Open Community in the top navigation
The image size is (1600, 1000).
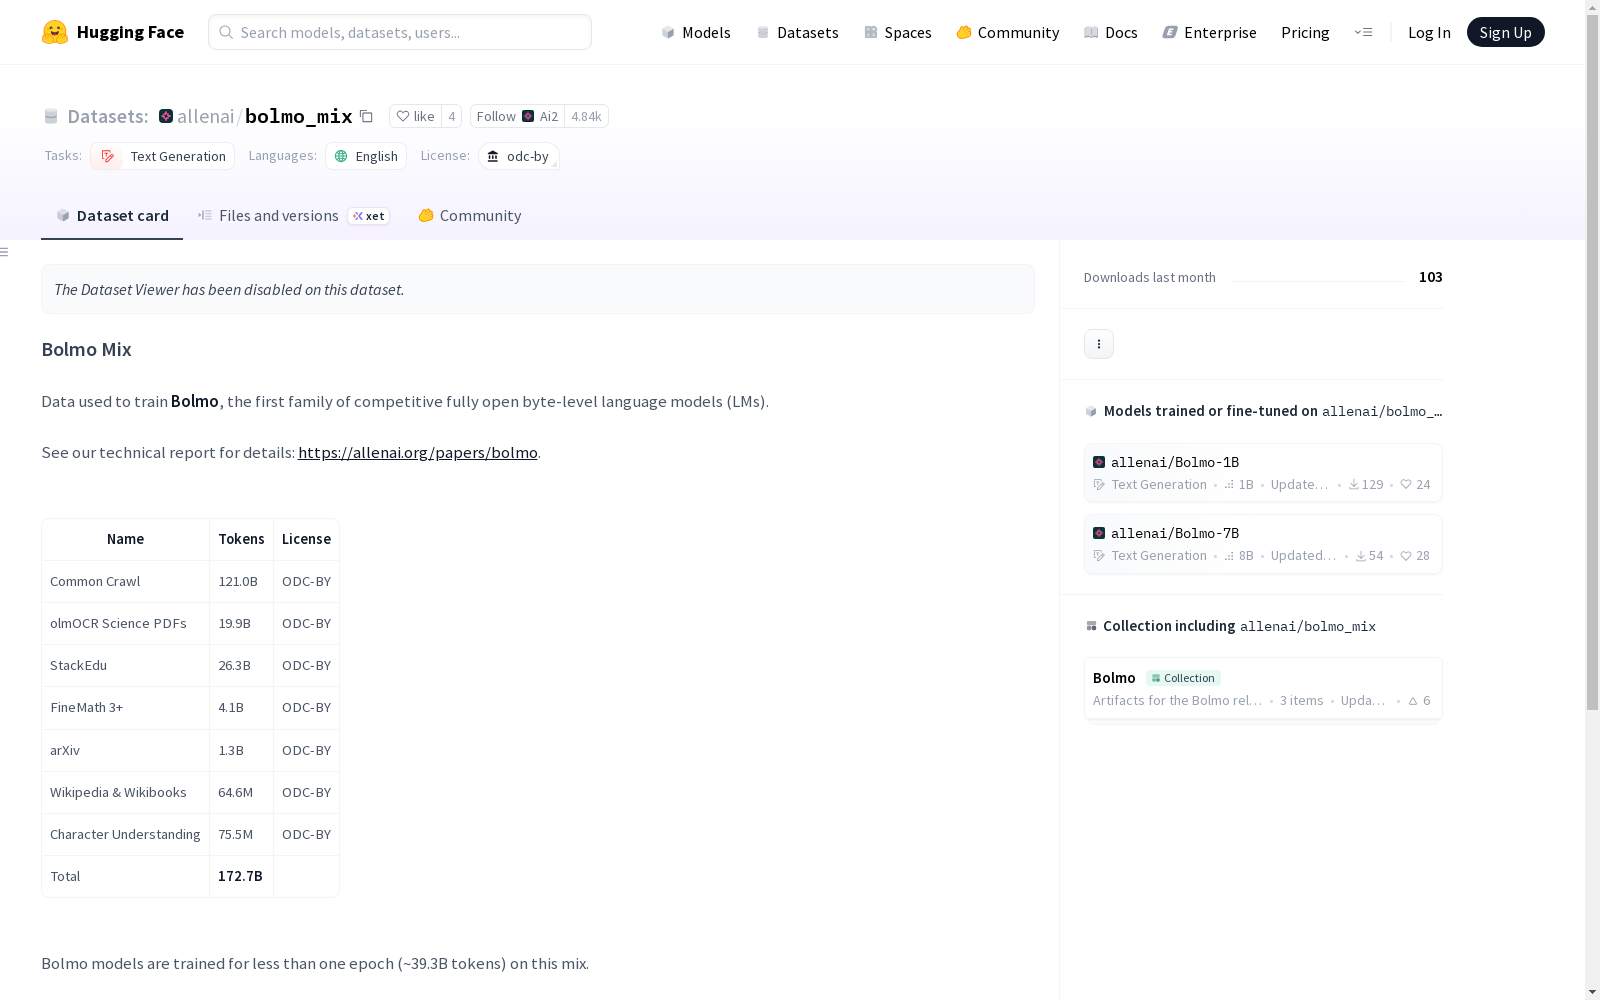tap(1008, 32)
